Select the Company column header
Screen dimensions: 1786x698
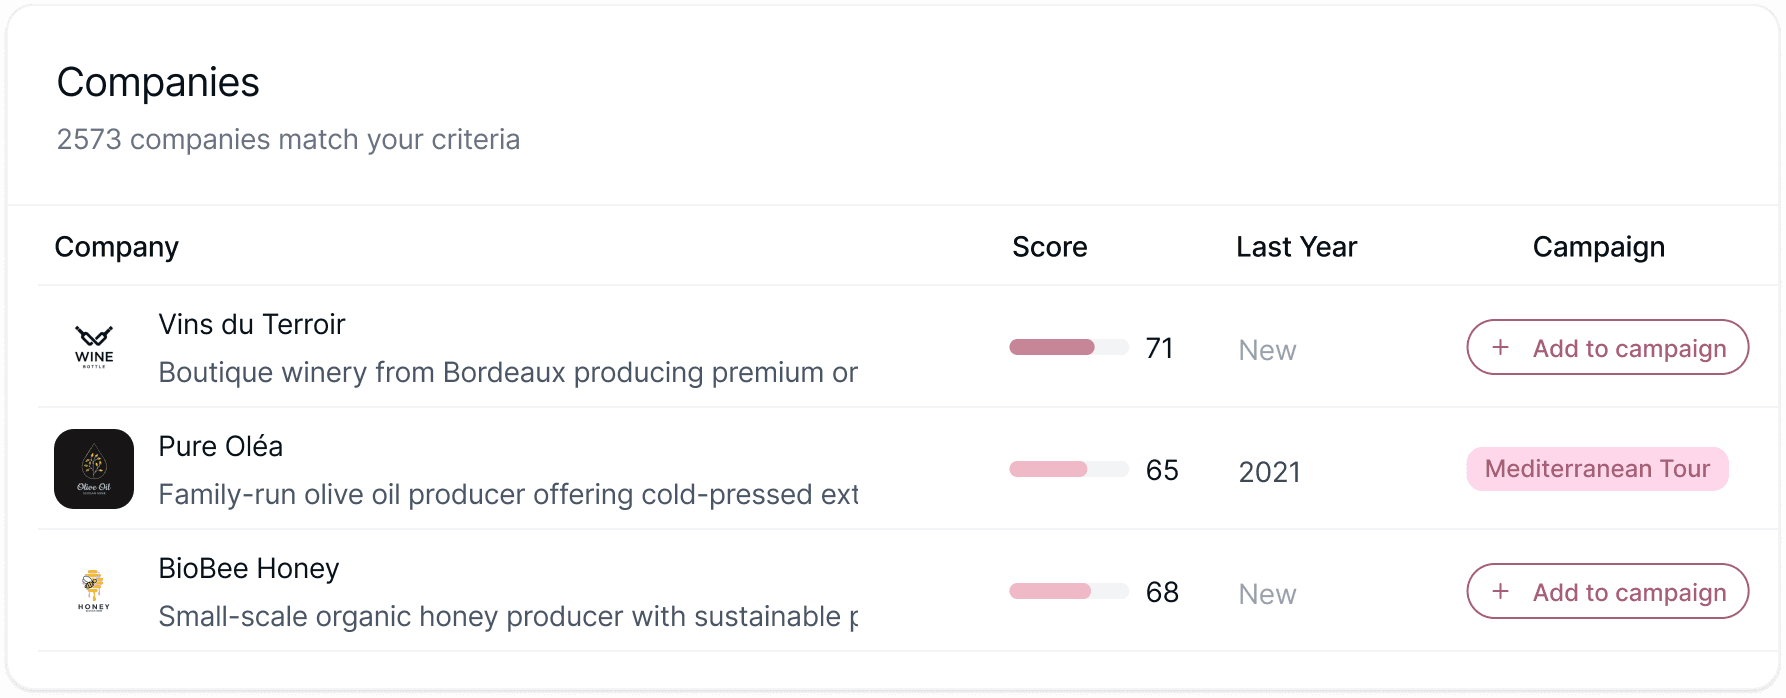click(x=116, y=247)
